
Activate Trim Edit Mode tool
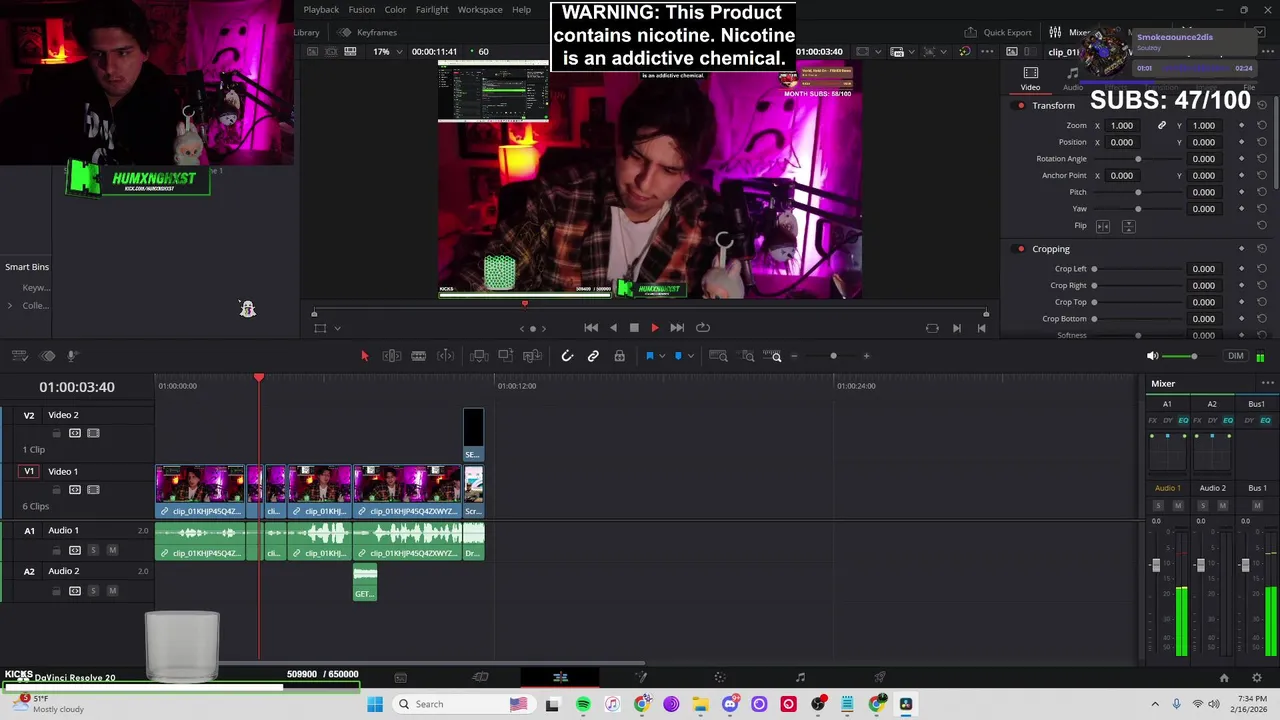coord(392,356)
